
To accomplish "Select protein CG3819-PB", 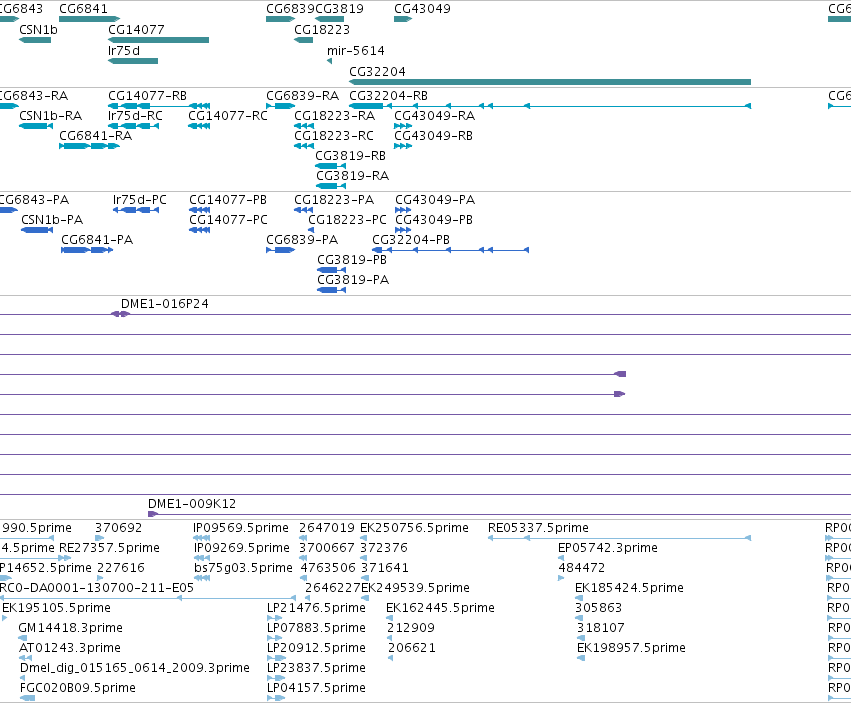I will pos(331,270).
